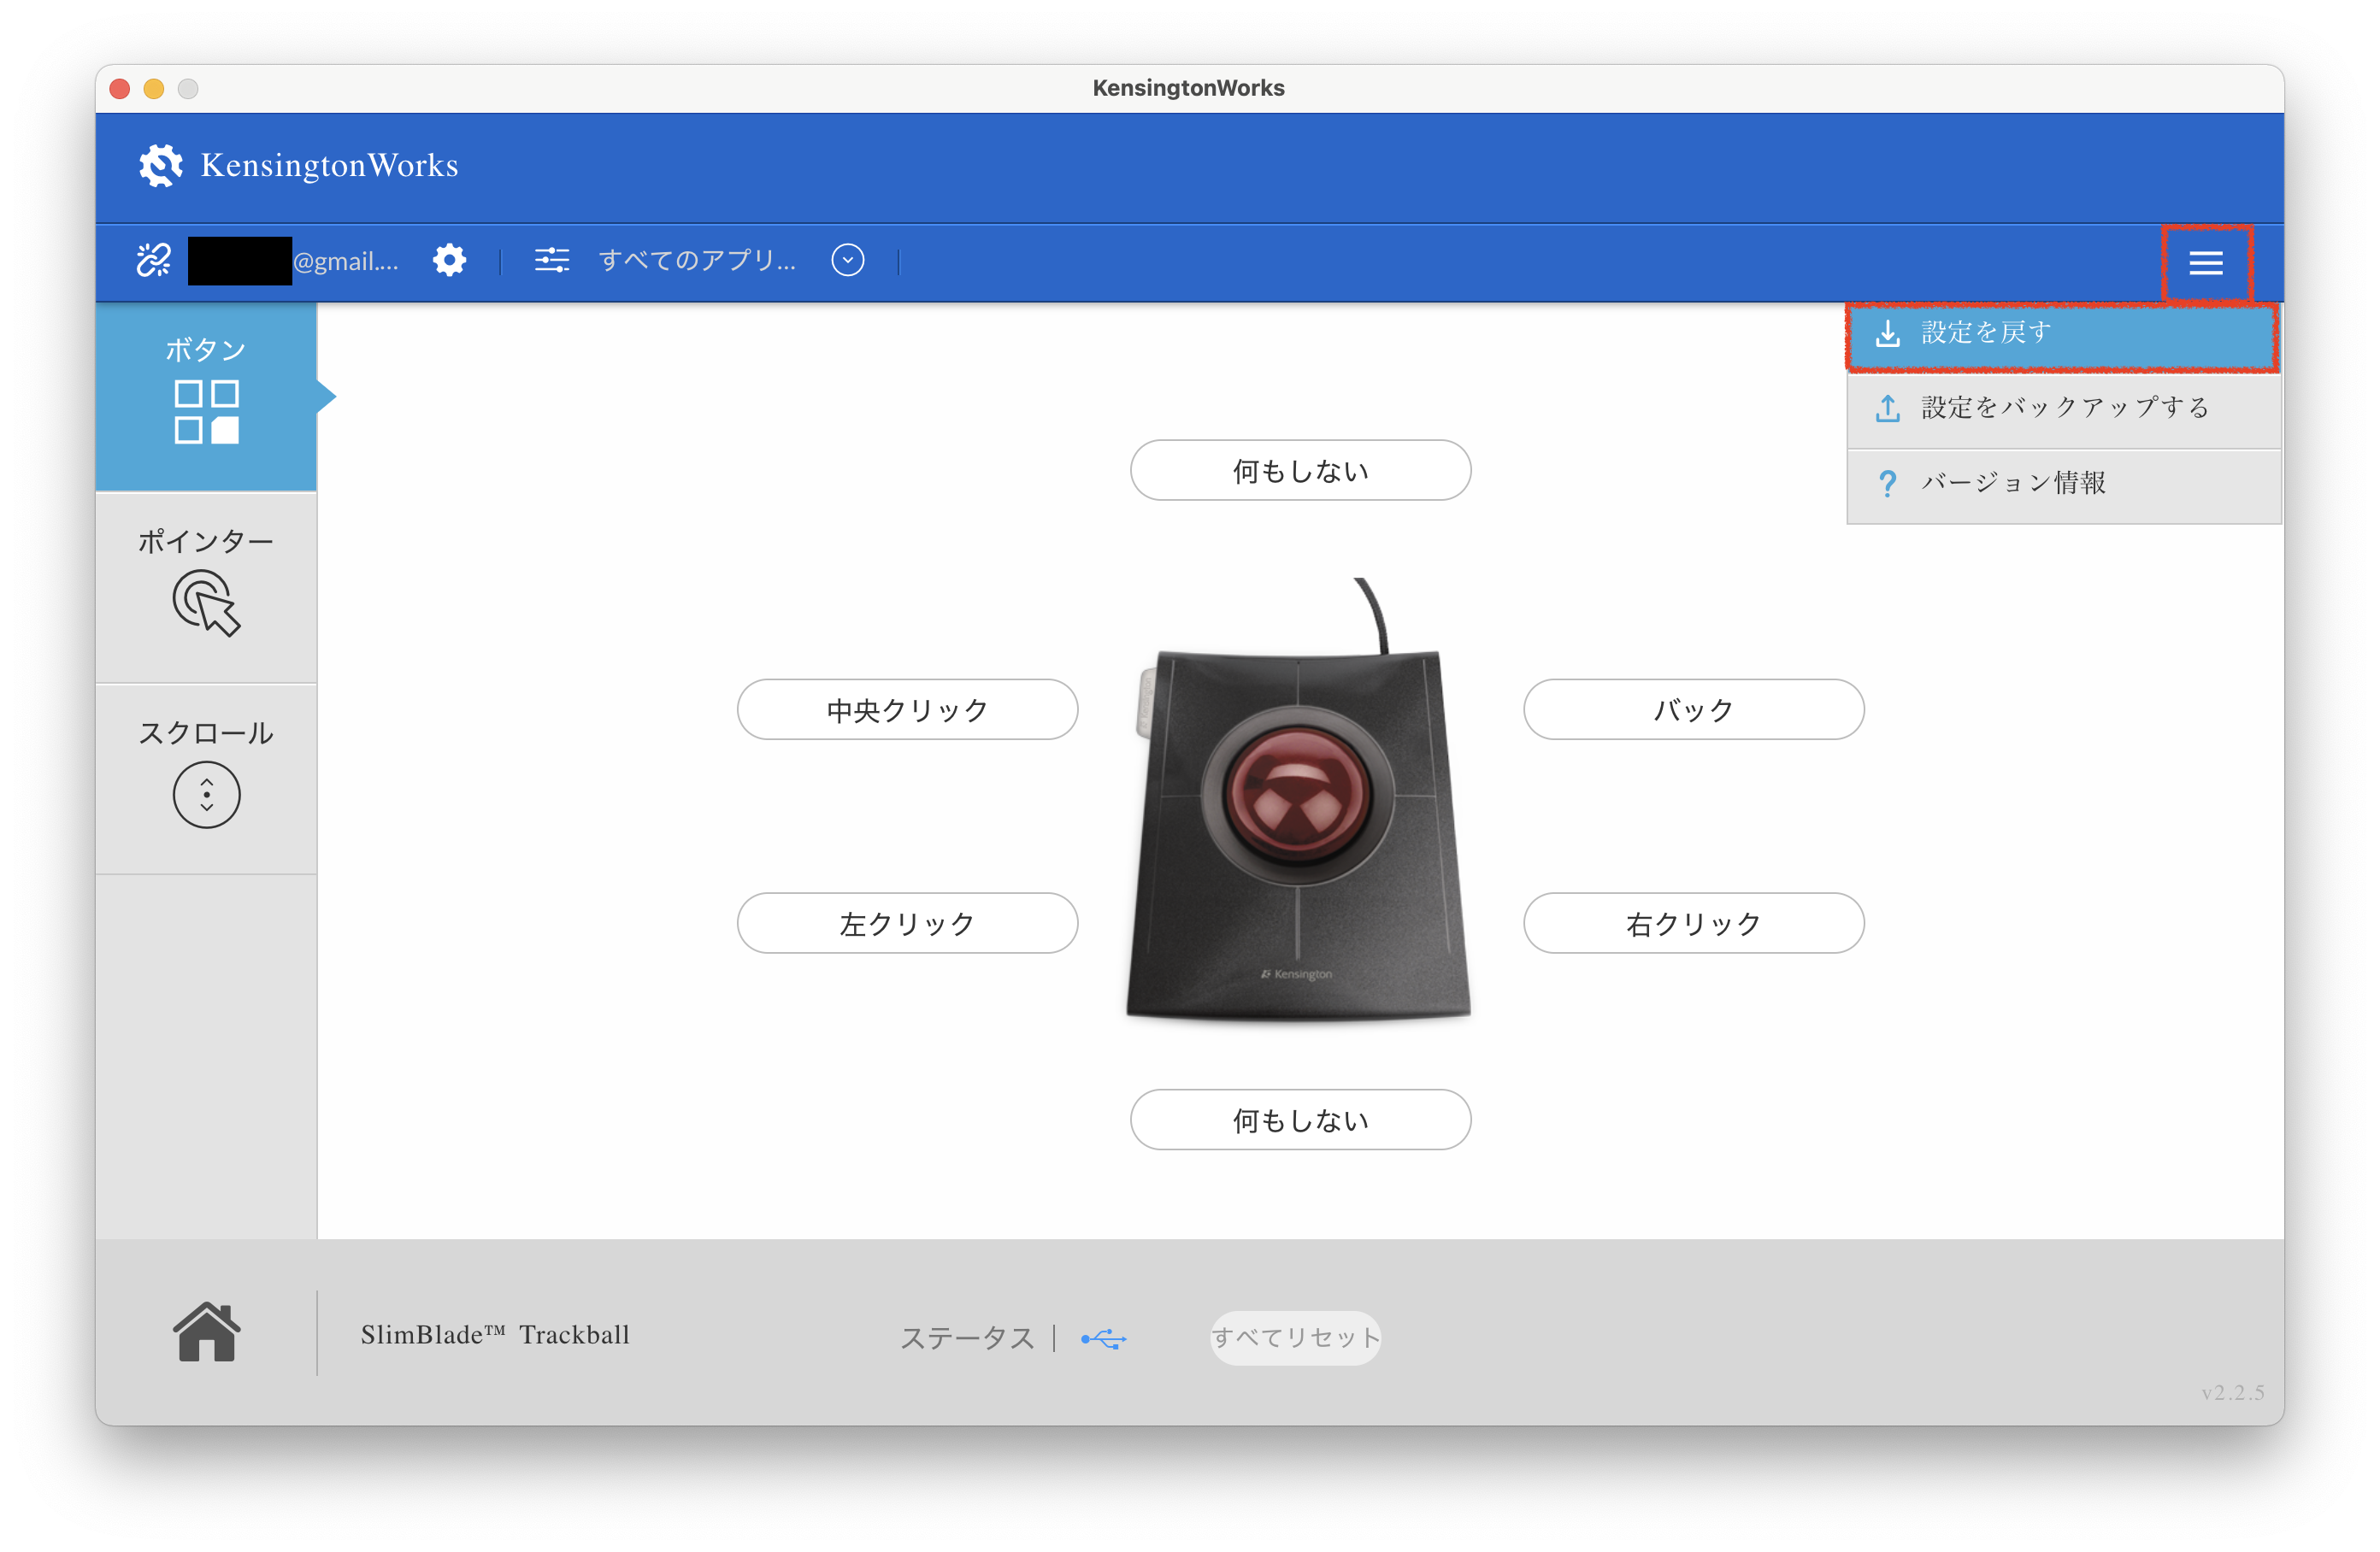The image size is (2380, 1552).
Task: Click the USB connection status icon
Action: pyautogui.click(x=1103, y=1338)
